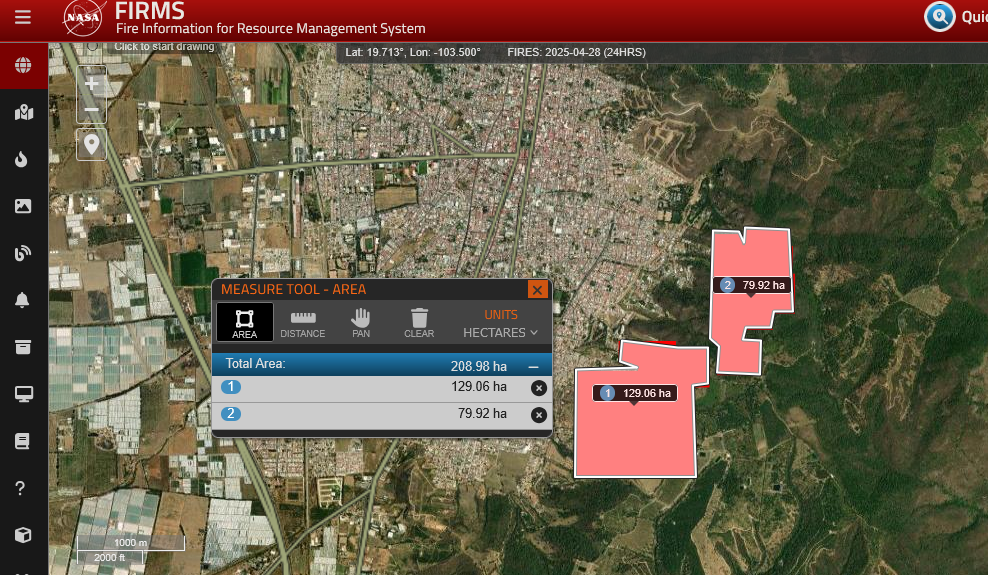Open the map layers sidebar icon

(x=23, y=113)
